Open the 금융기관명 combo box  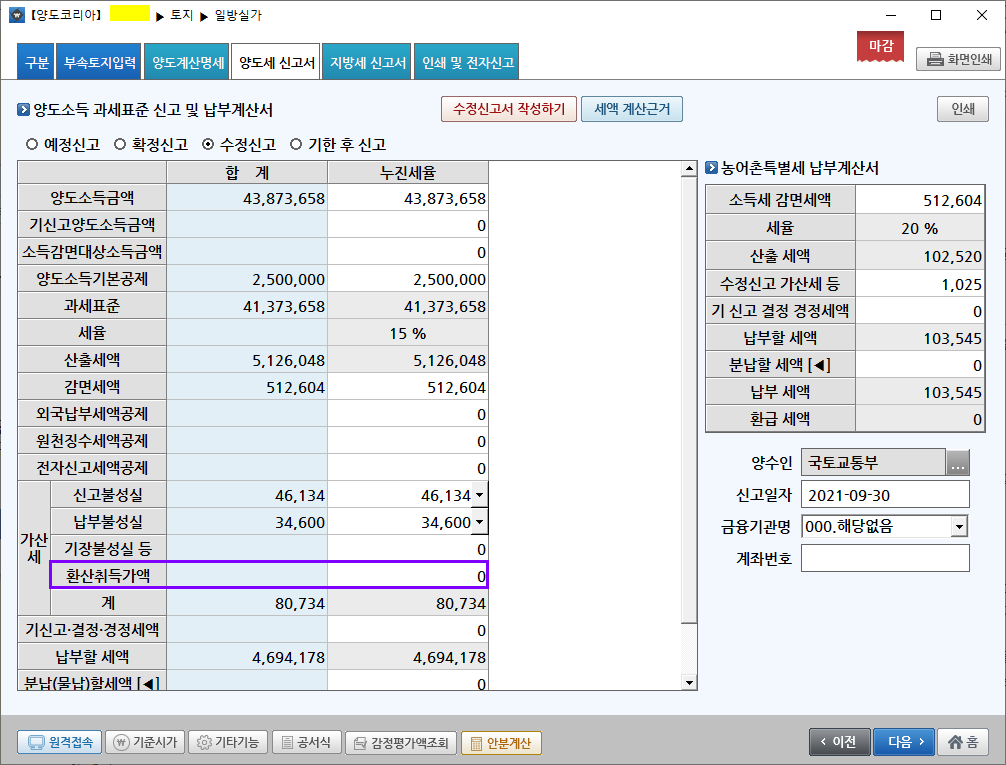pos(959,526)
